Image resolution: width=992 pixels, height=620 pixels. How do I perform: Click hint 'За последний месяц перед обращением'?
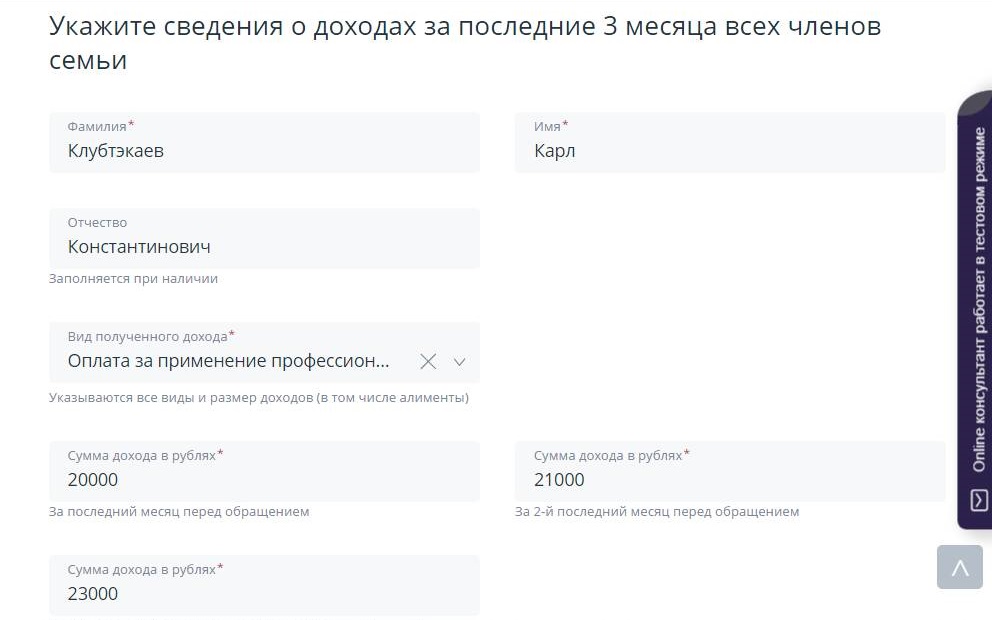point(179,512)
